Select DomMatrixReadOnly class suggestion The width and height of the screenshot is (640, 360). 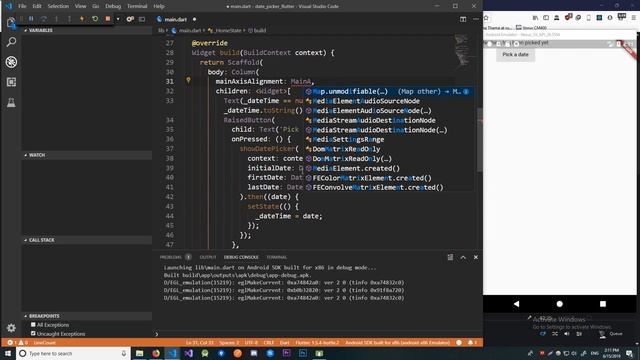pos(389,149)
